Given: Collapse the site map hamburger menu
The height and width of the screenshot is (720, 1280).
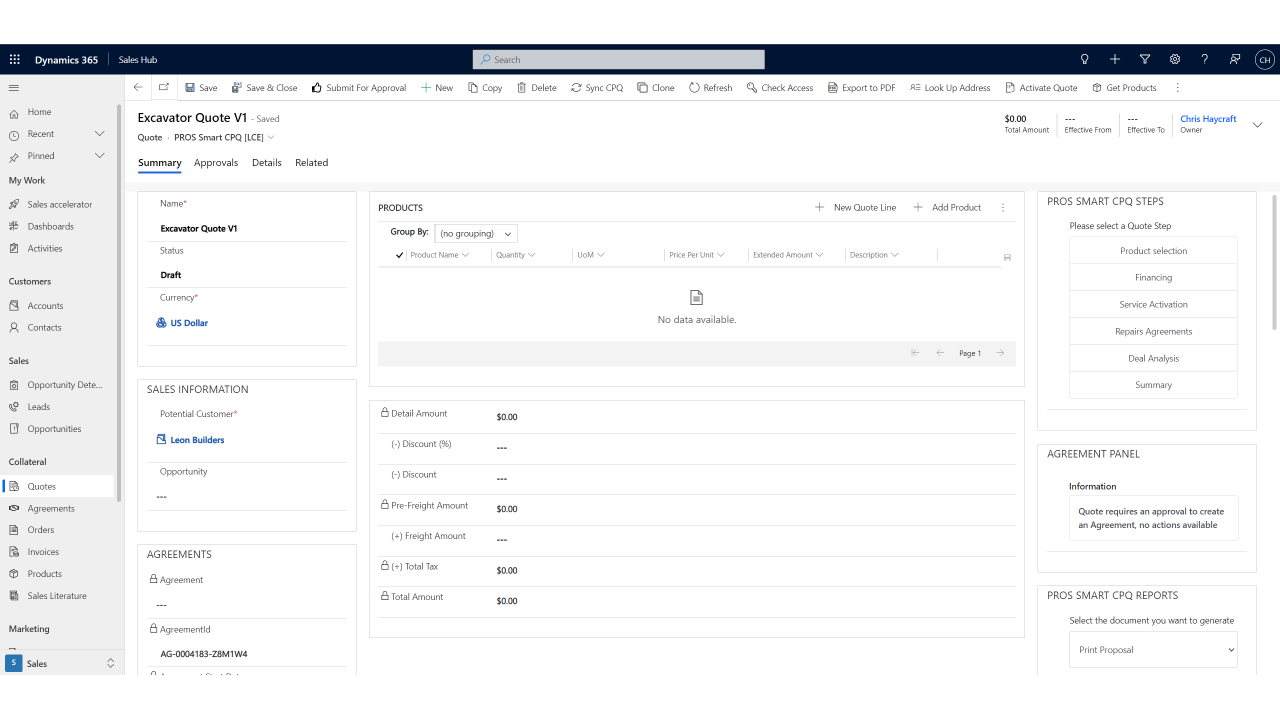Looking at the screenshot, I should coord(14,88).
